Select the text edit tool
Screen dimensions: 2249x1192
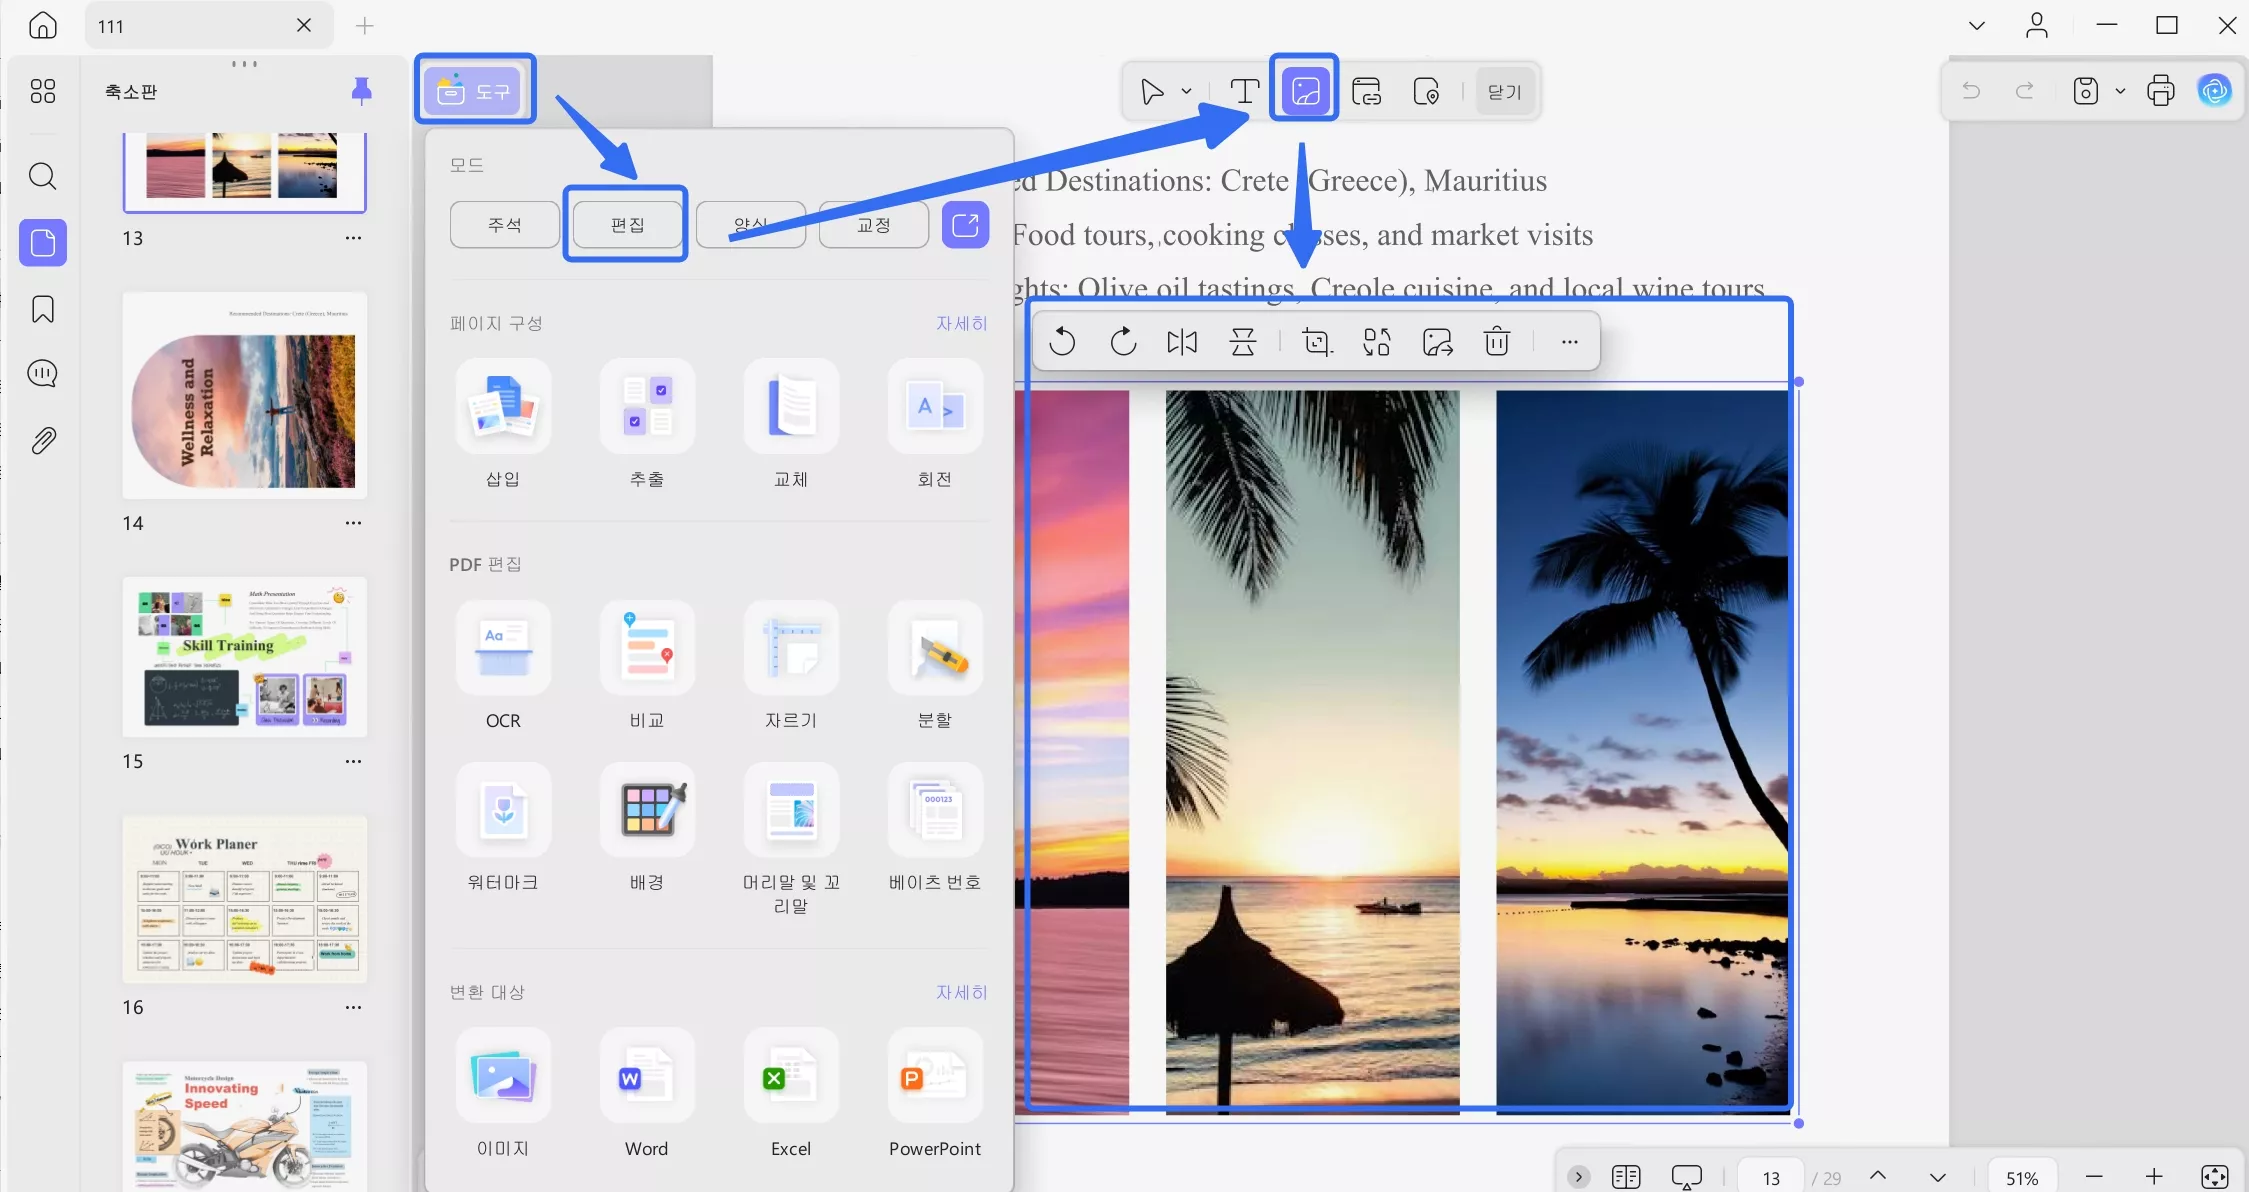coord(1244,91)
